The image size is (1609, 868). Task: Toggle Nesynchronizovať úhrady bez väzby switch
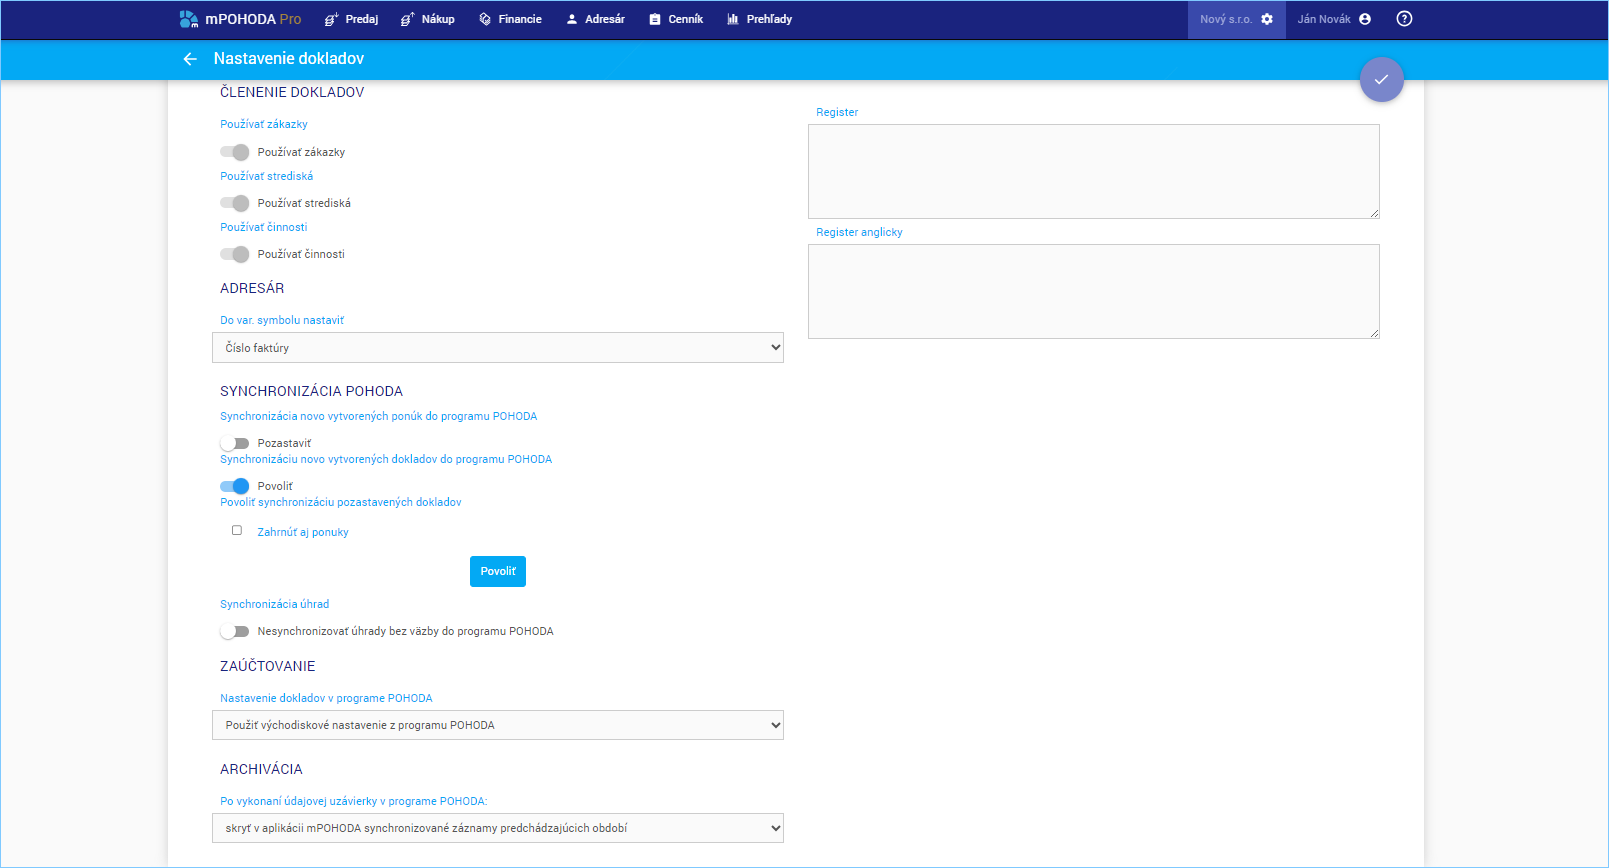[x=235, y=631]
